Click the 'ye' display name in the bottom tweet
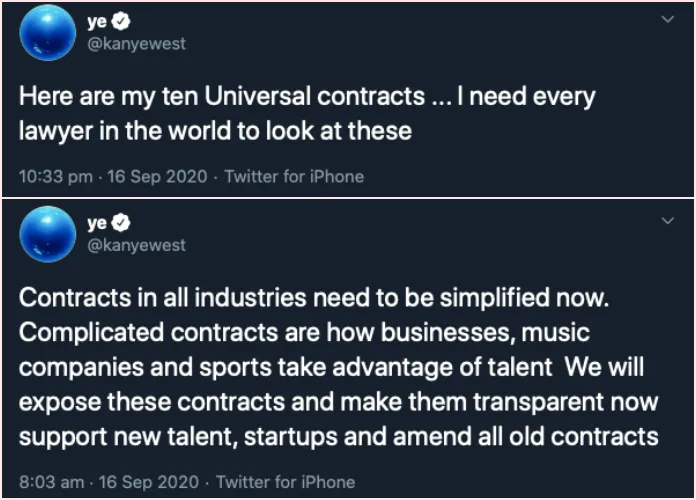The width and height of the screenshot is (696, 500). pos(99,223)
